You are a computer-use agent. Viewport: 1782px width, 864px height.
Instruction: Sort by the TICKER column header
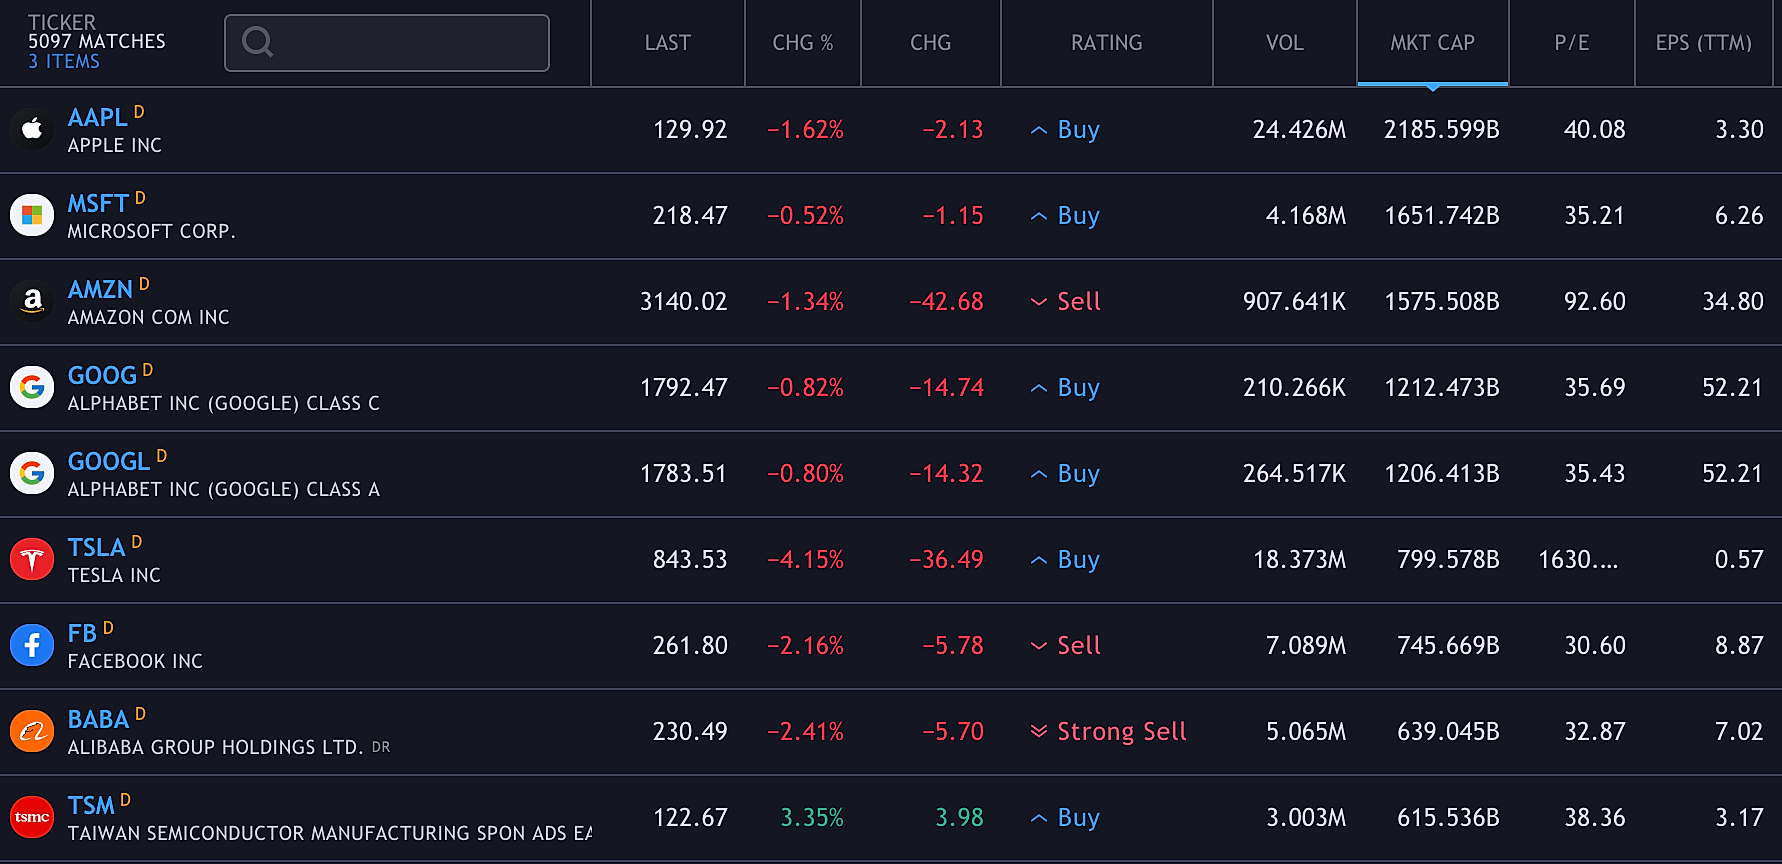62,22
